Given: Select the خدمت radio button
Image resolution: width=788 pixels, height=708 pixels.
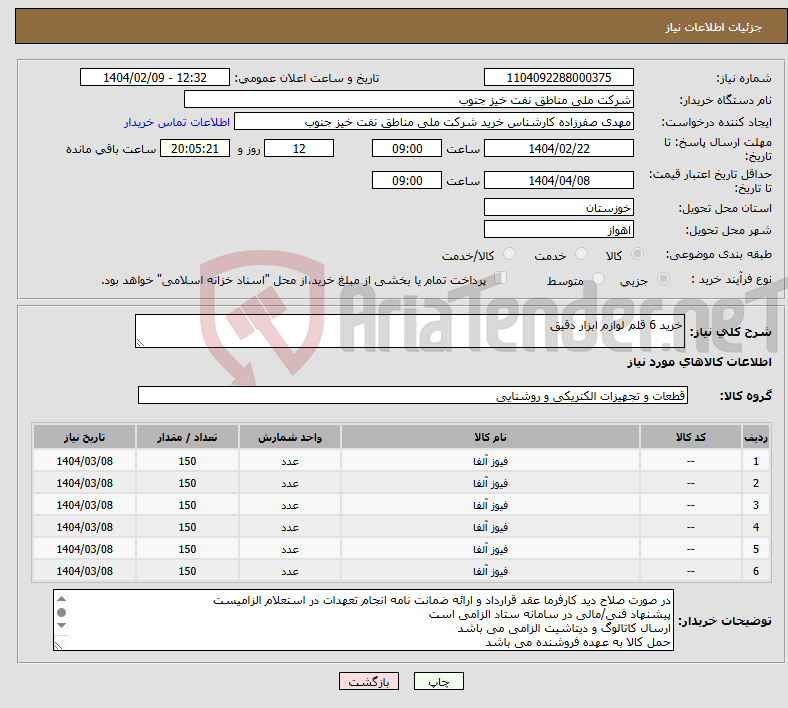Looking at the screenshot, I should click(x=581, y=254).
